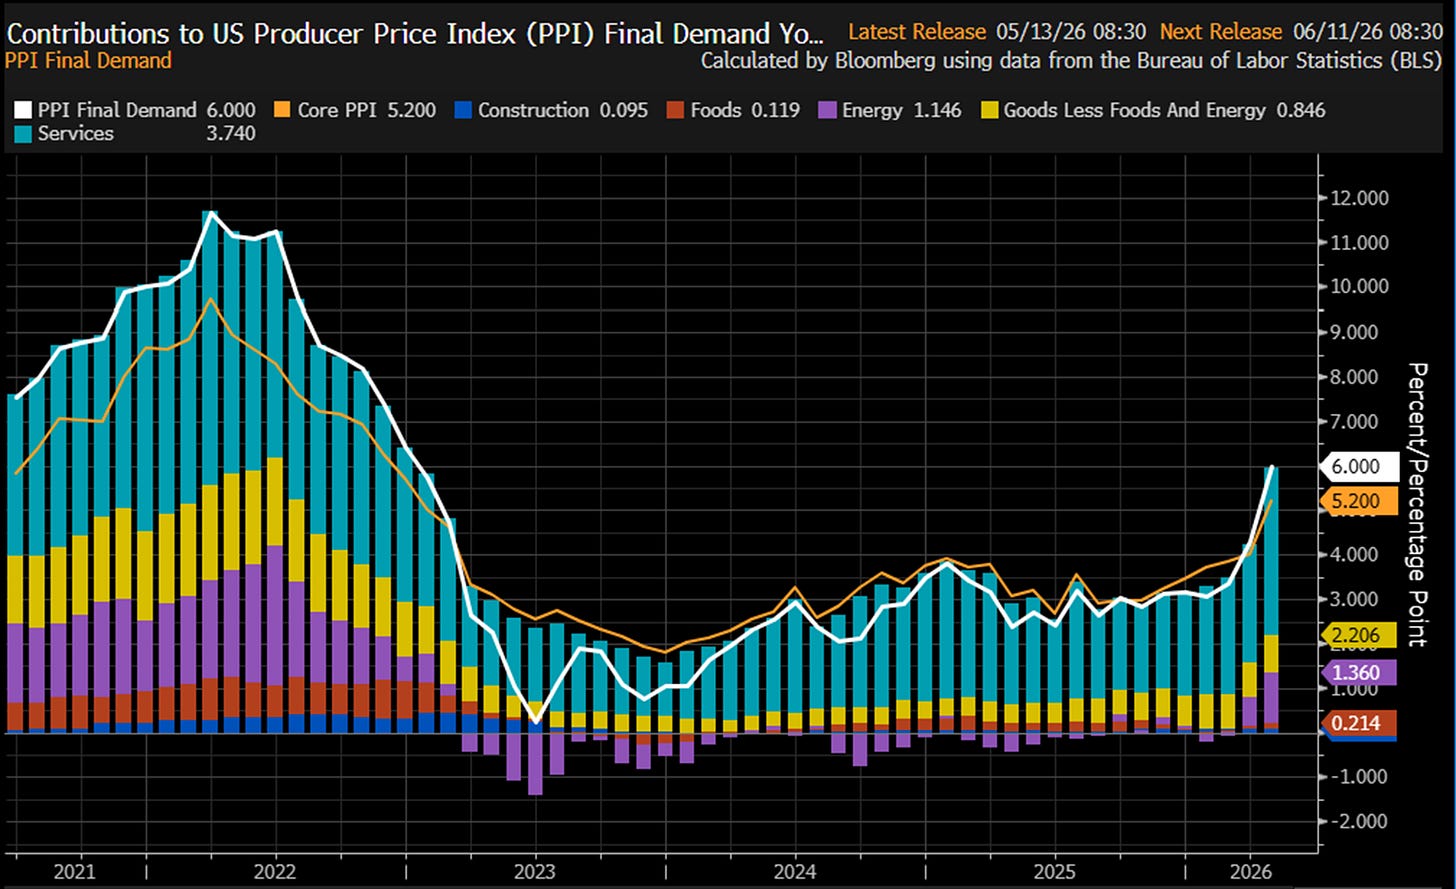
Task: Click the orange Core PPI legend swatch
Action: click(284, 110)
